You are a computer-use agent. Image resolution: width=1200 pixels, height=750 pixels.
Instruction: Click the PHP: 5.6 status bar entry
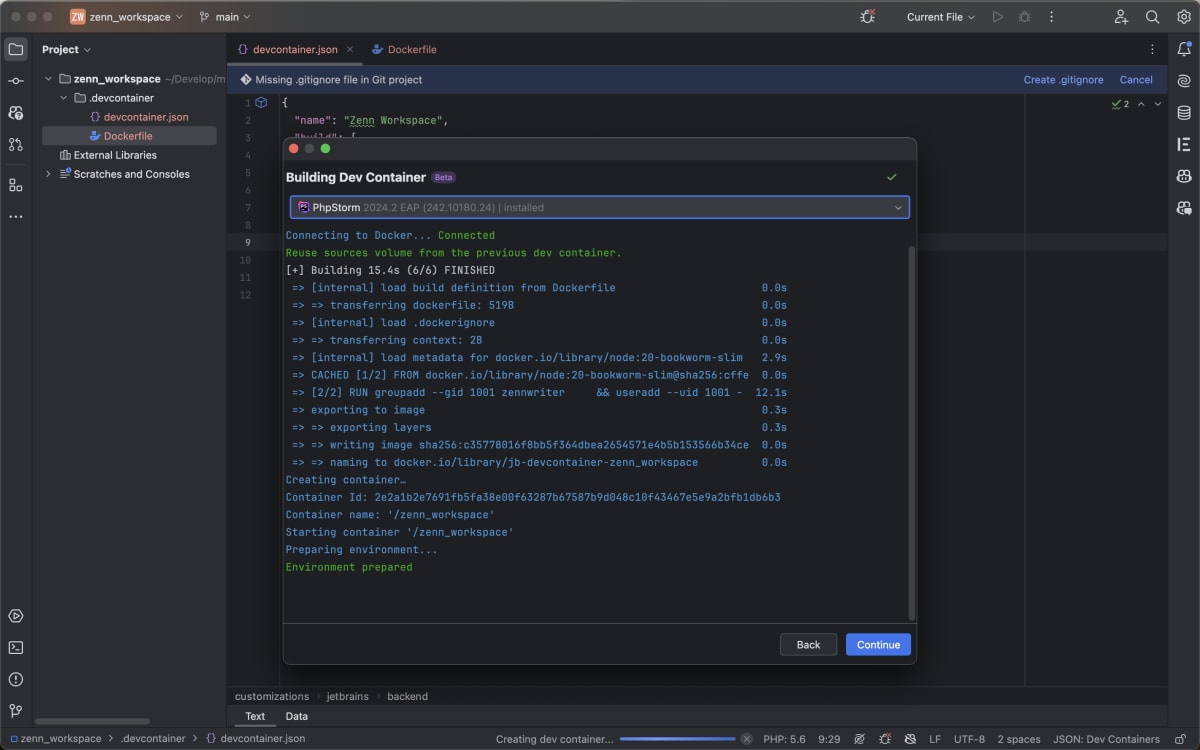784,739
